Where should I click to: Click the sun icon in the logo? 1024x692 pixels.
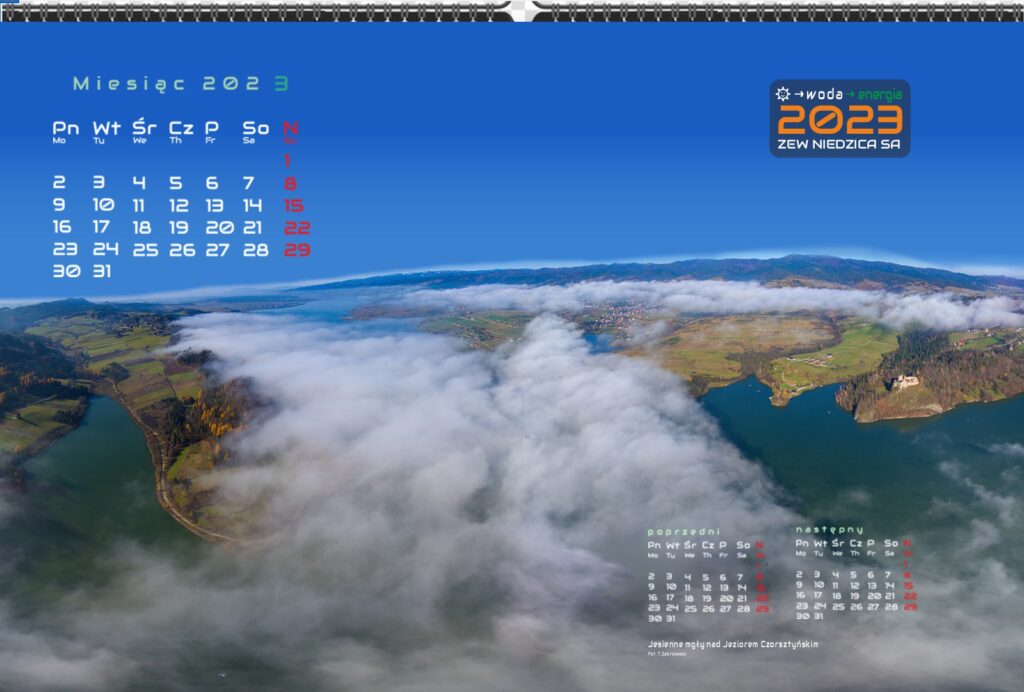[x=782, y=94]
